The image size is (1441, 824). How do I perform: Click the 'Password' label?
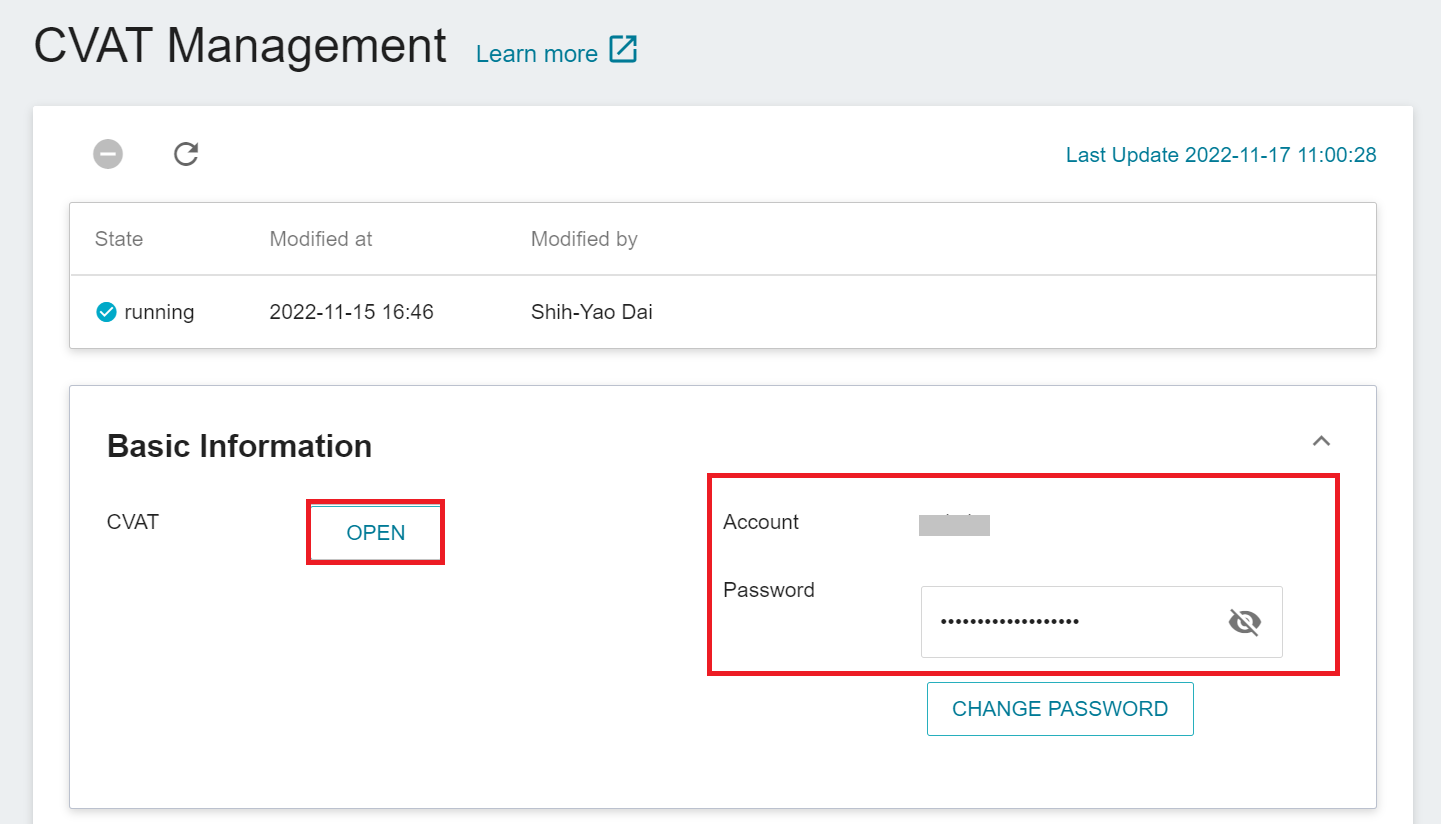pyautogui.click(x=769, y=590)
